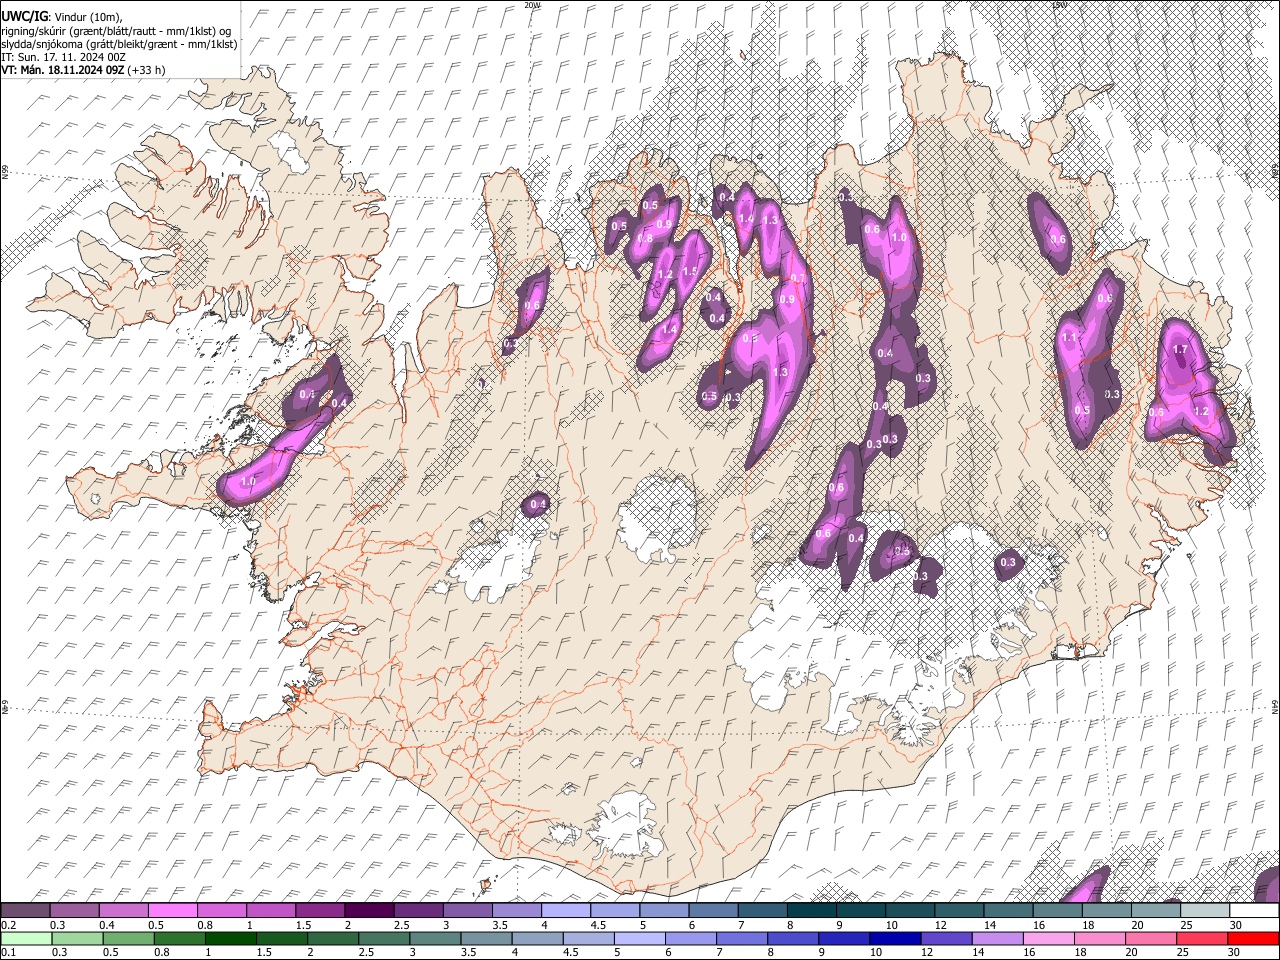Click the '1.1' snowfall value on the map
This screenshot has width=1280, height=960.
point(1069,338)
